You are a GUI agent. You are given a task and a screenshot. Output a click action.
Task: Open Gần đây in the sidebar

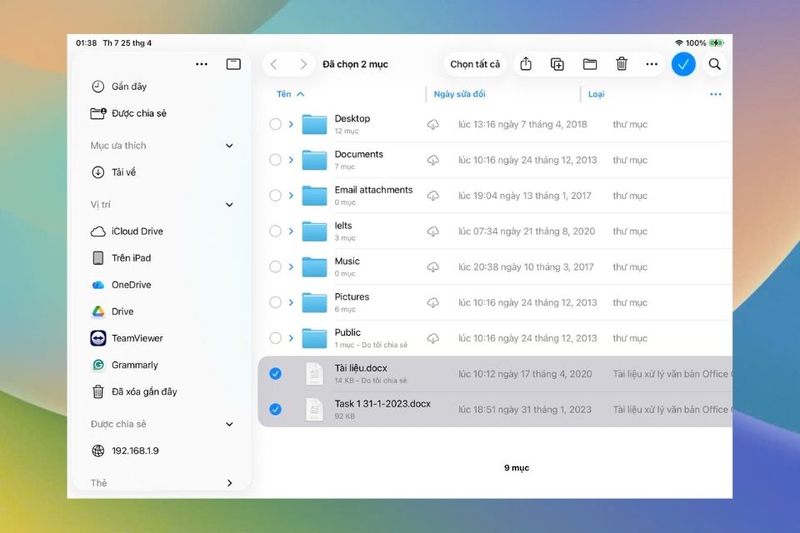click(119, 87)
